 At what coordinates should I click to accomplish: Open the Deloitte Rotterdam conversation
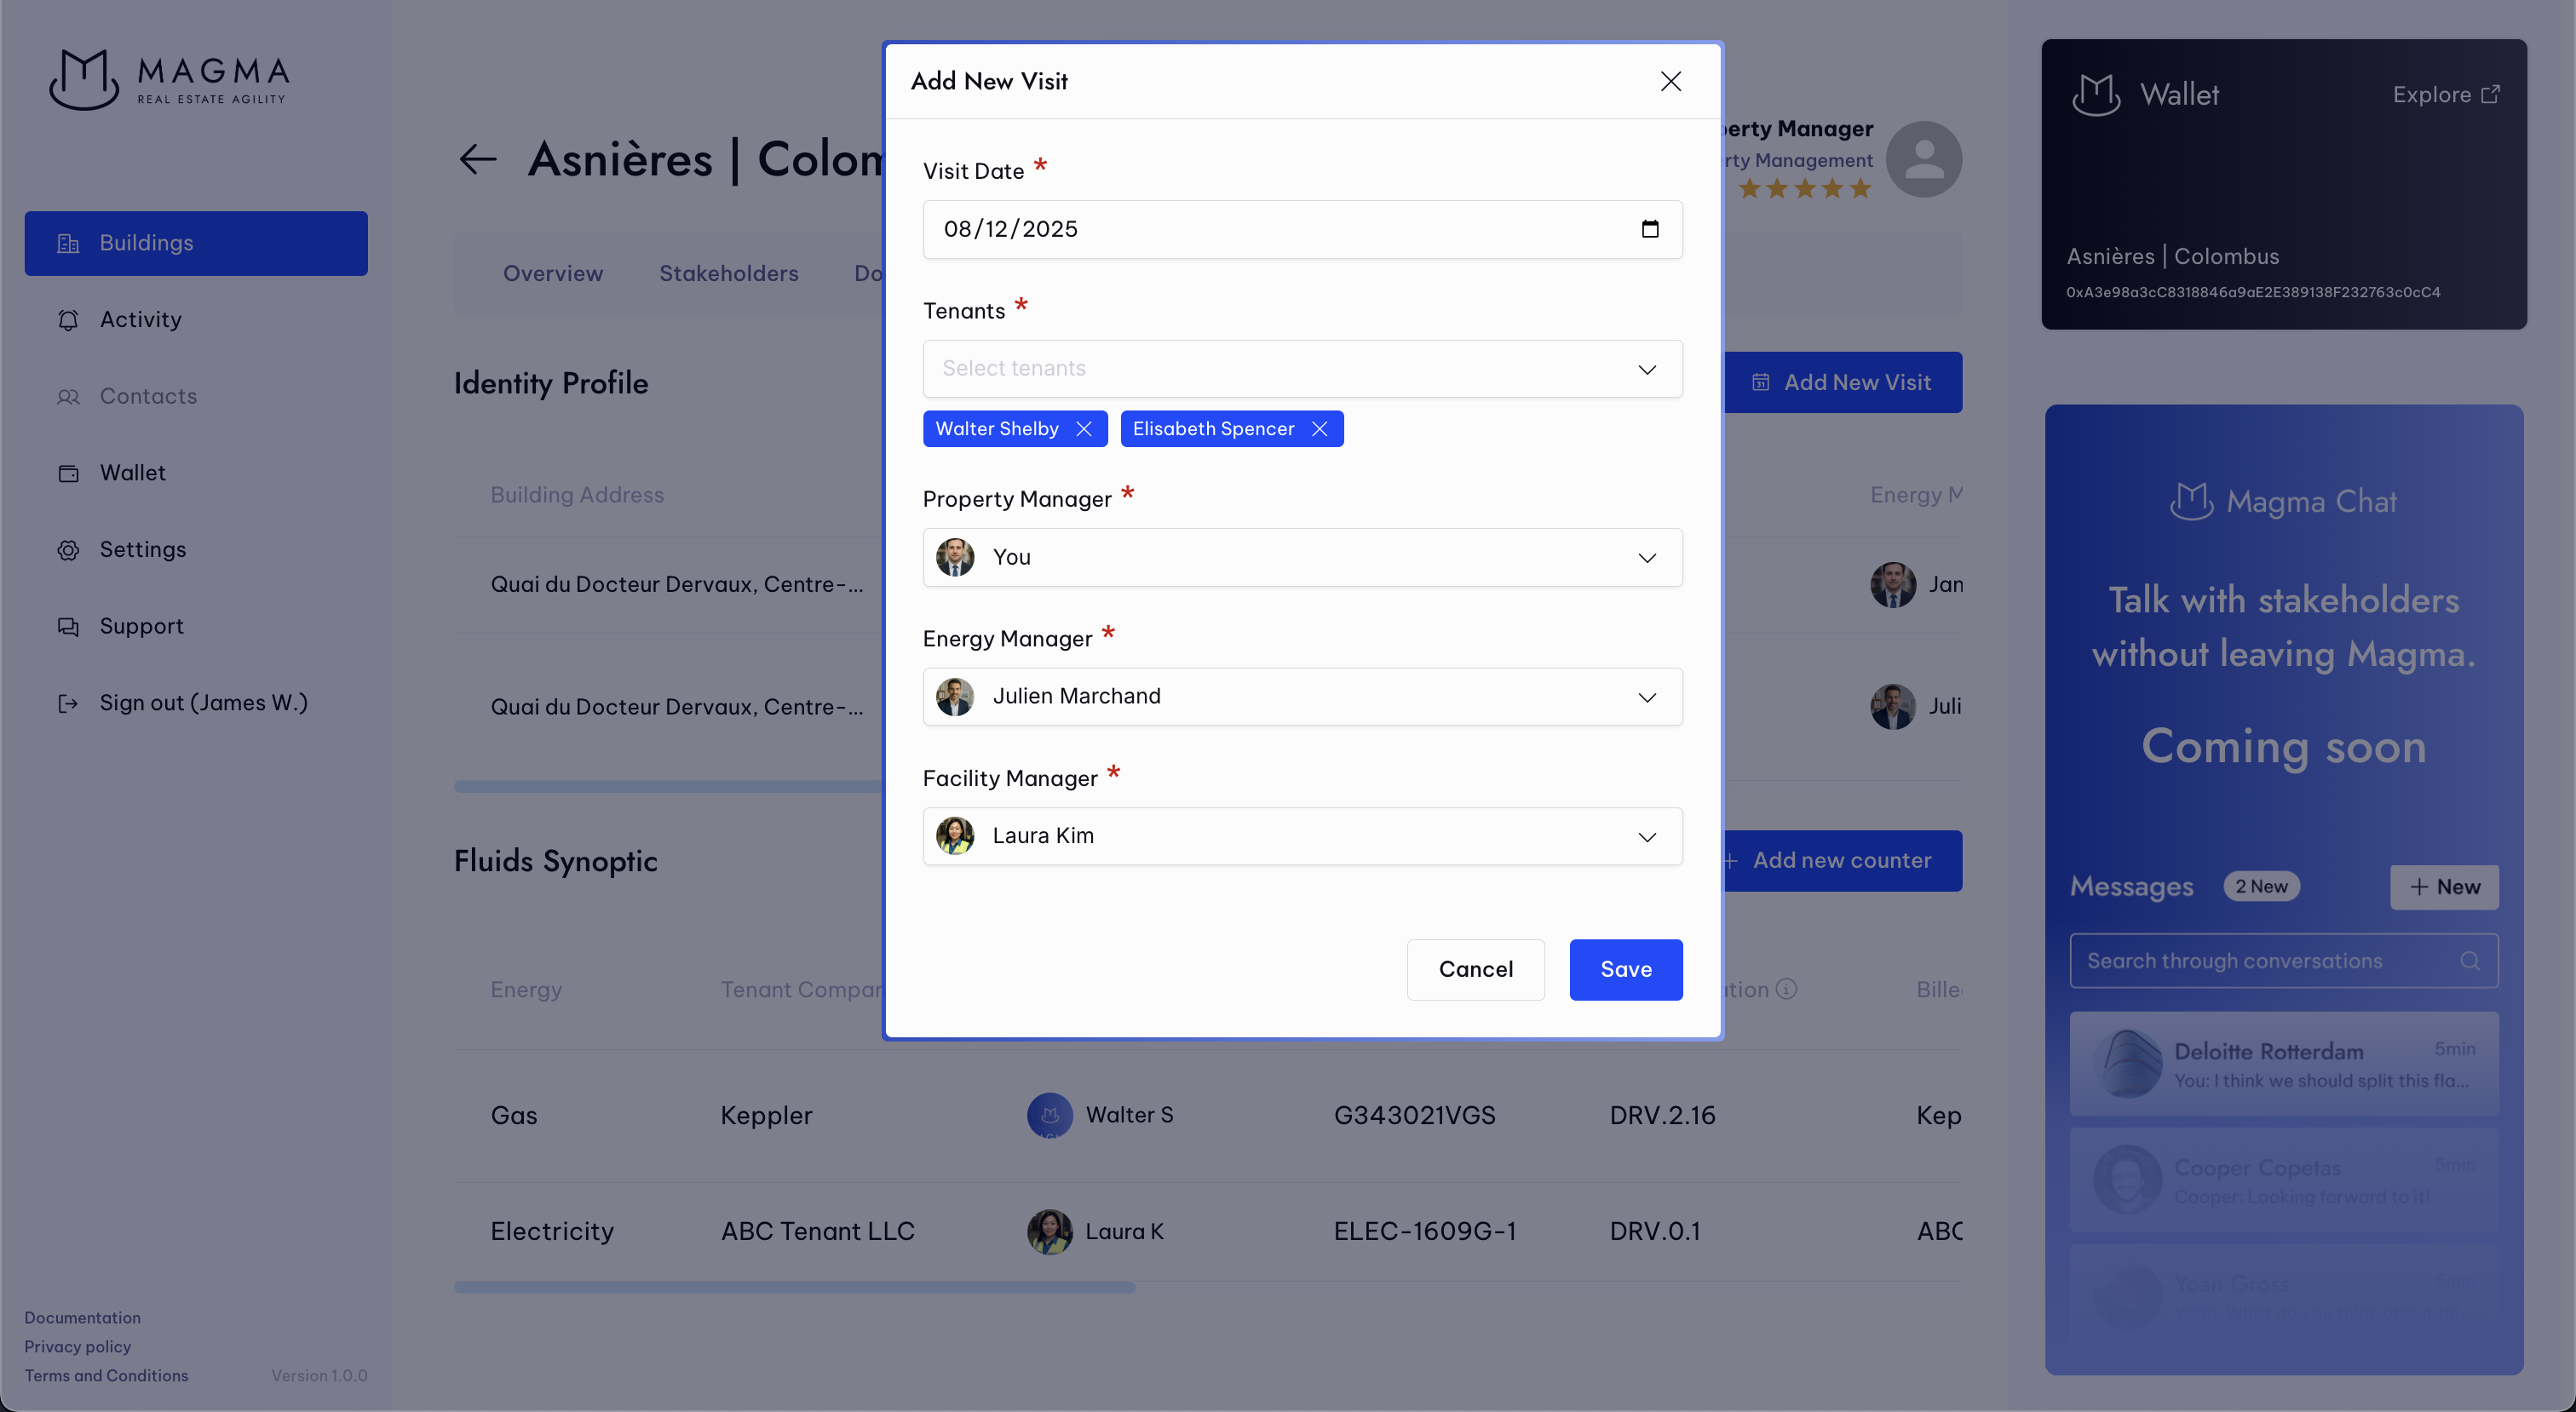[2283, 1064]
